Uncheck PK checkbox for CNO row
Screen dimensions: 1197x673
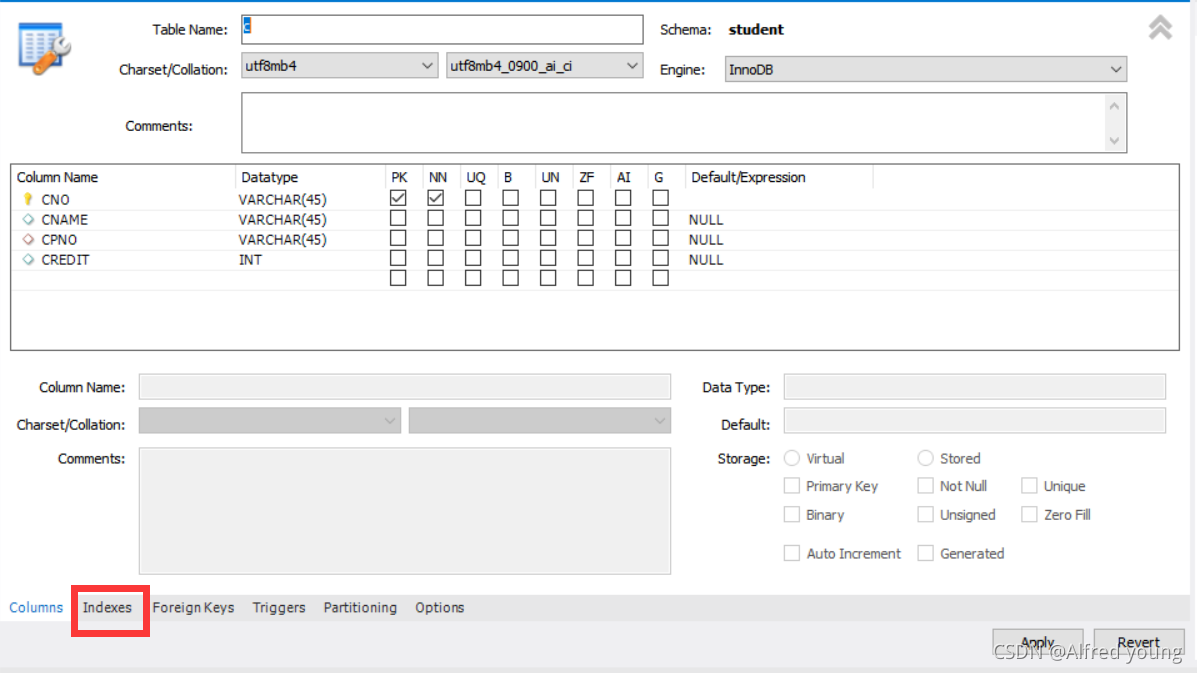(x=398, y=198)
